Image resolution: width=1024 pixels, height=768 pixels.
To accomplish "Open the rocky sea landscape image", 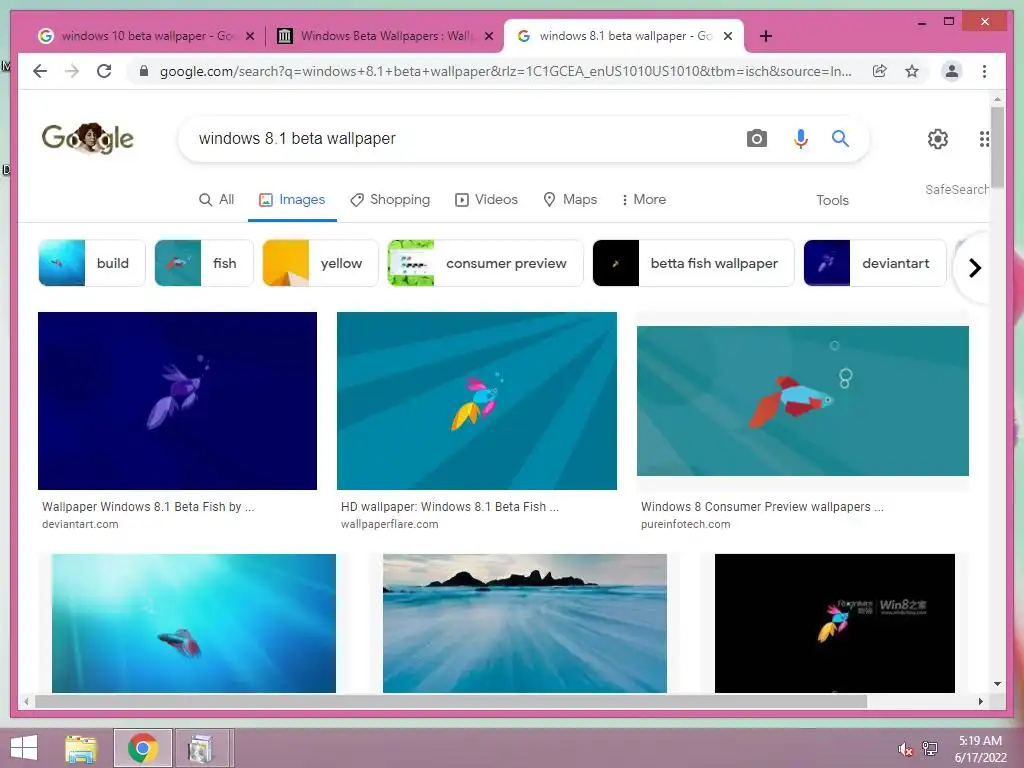I will click(524, 623).
